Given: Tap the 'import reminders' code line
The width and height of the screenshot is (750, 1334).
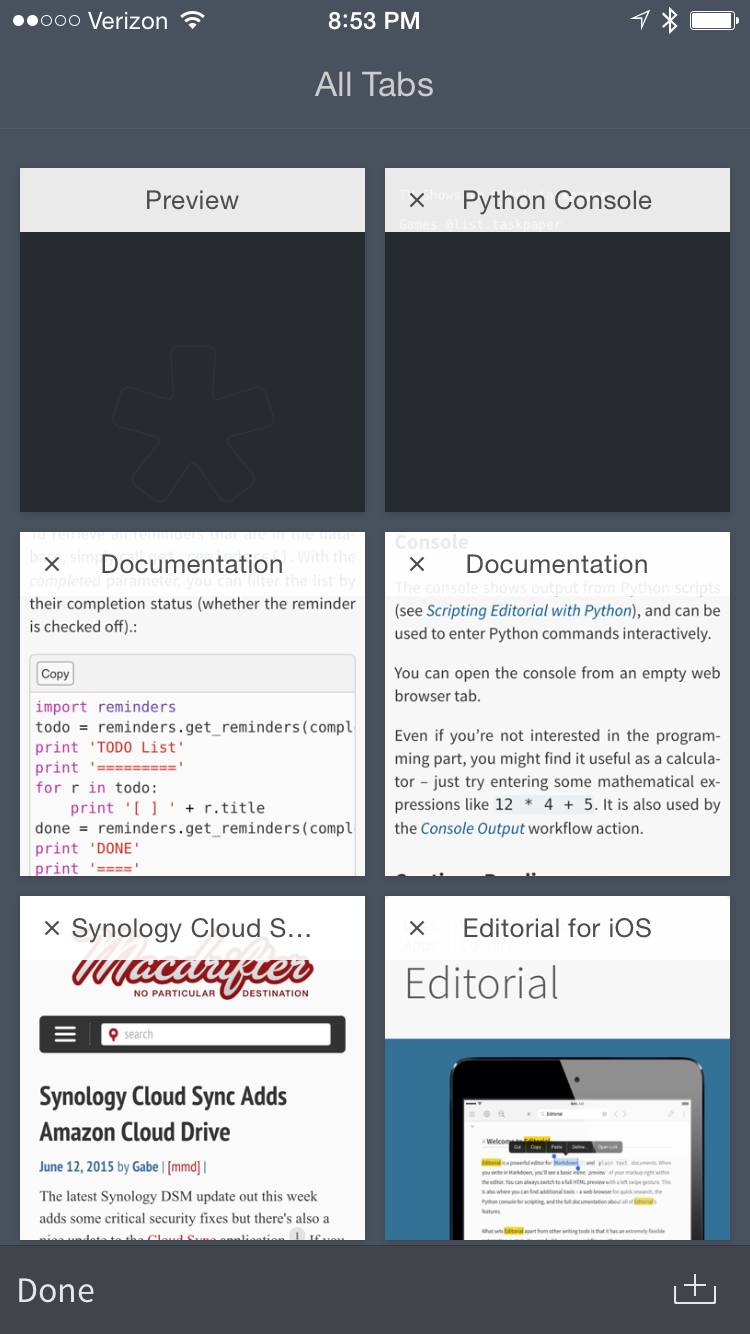Looking at the screenshot, I should coord(106,707).
